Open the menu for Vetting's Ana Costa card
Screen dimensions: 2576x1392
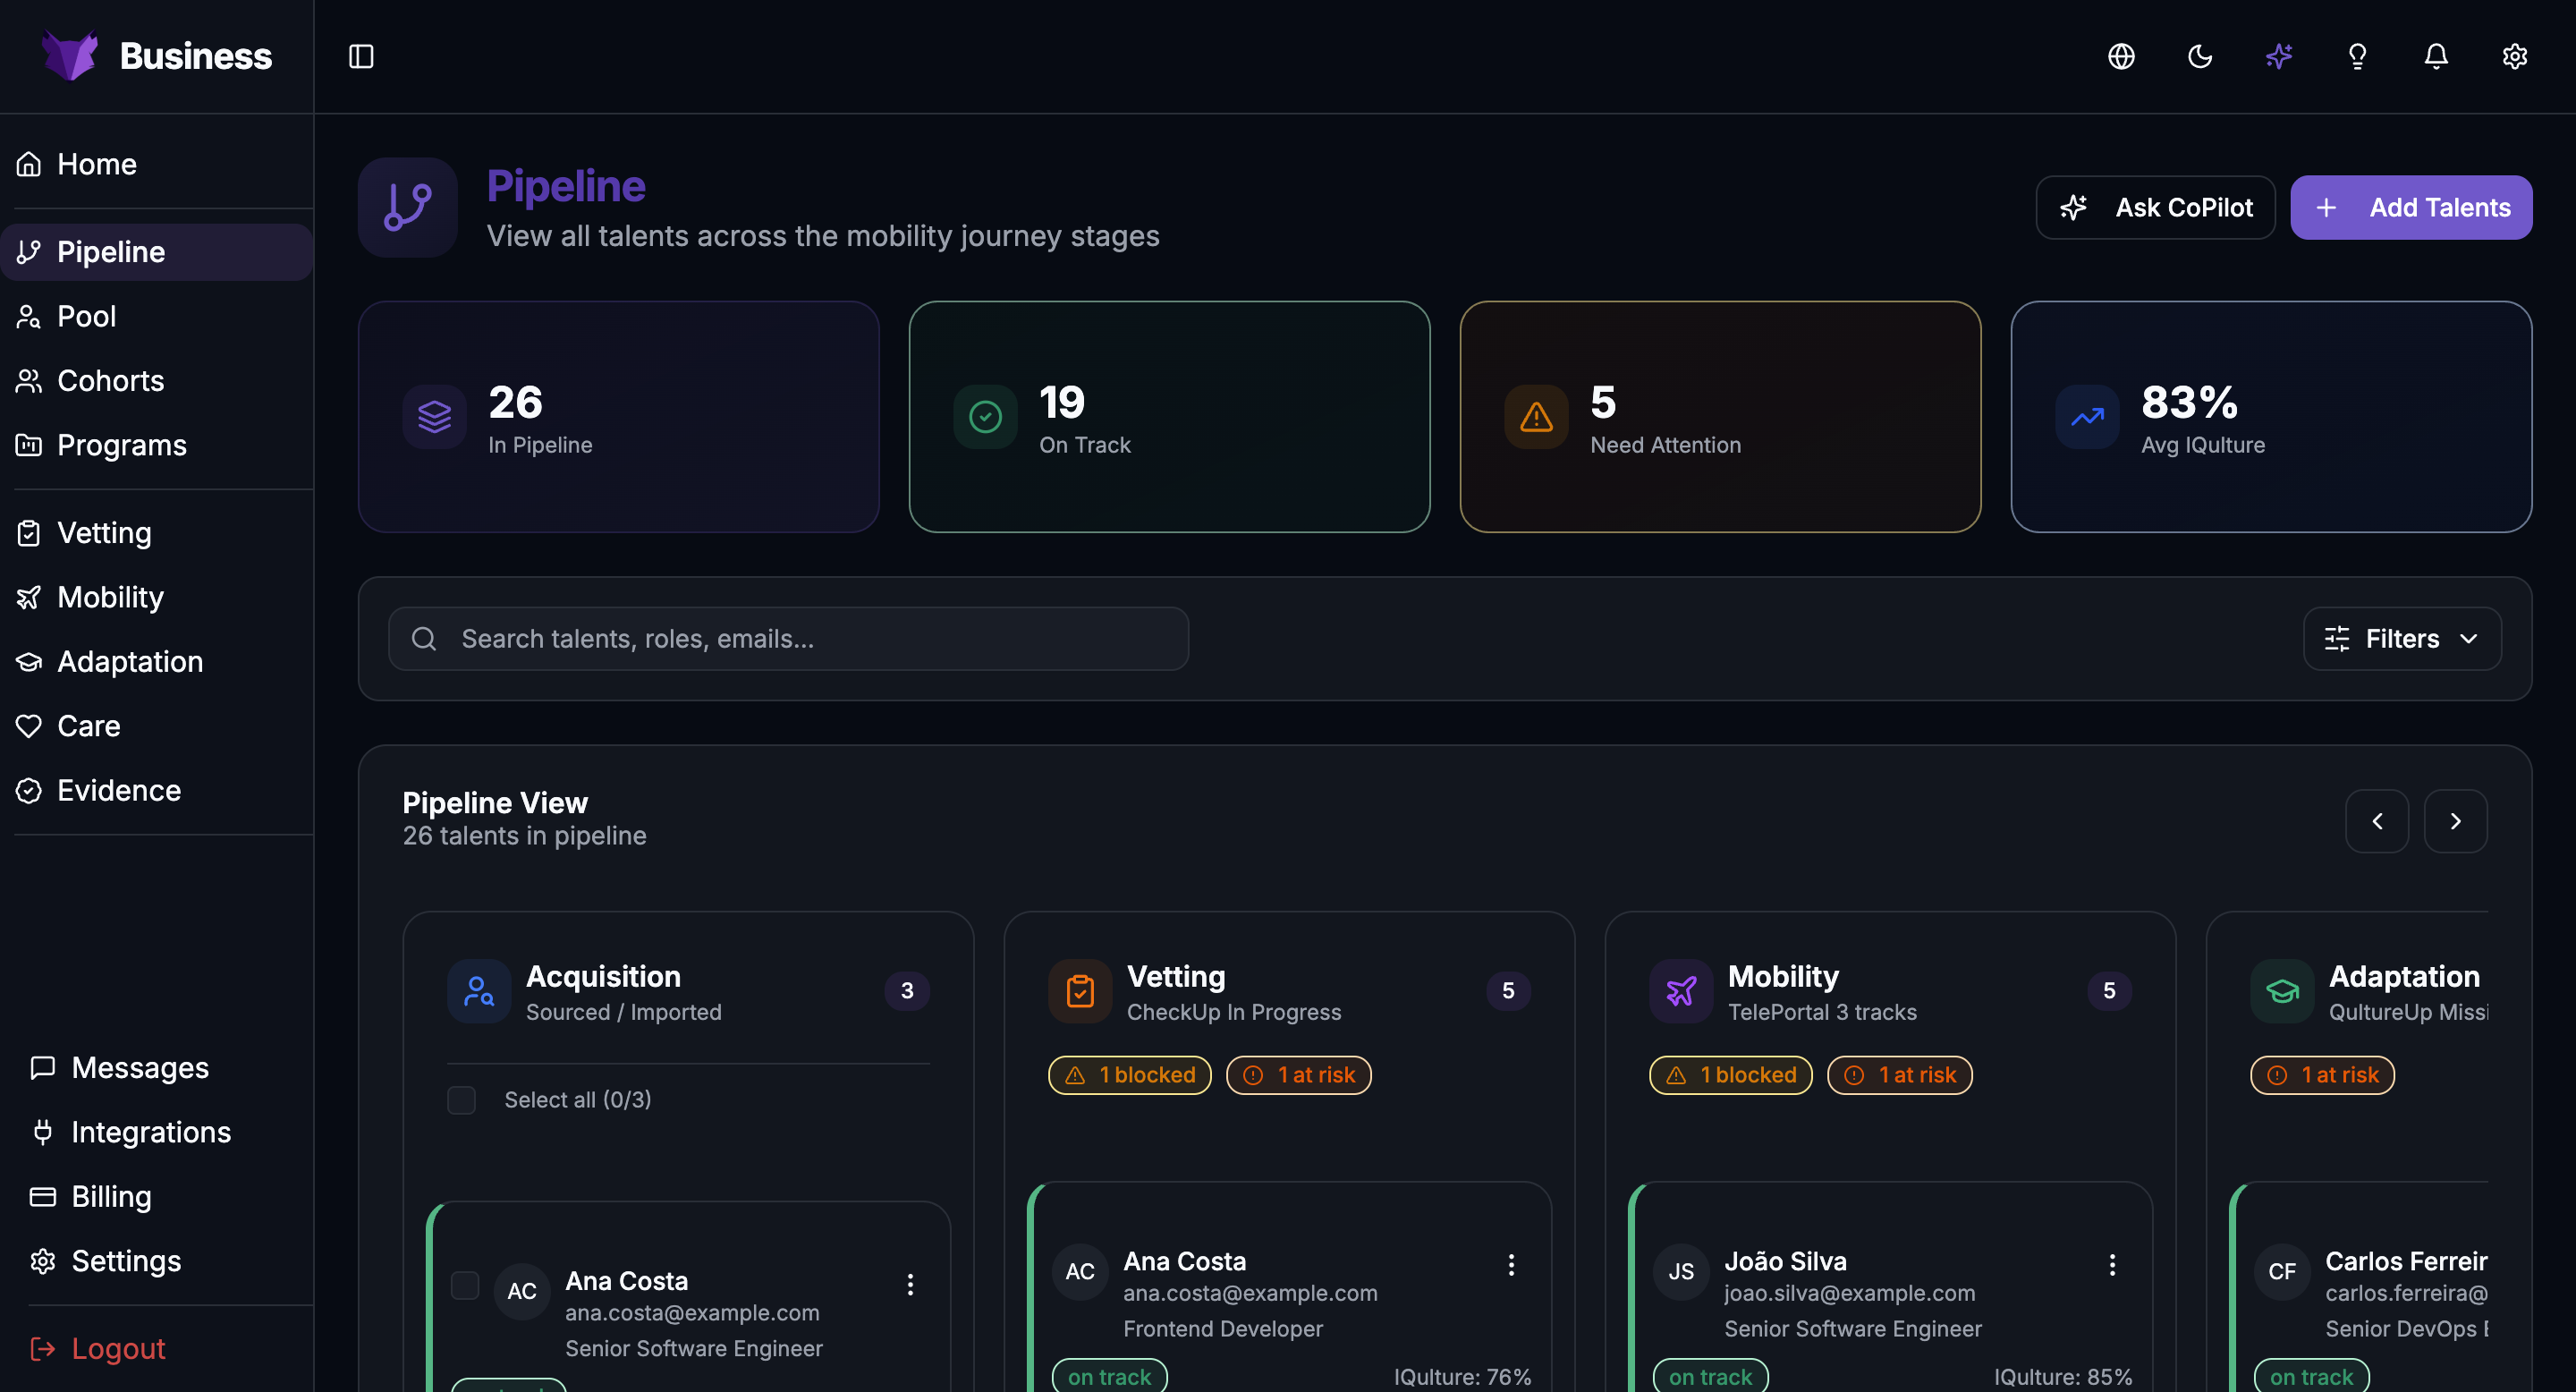pyautogui.click(x=1511, y=1265)
